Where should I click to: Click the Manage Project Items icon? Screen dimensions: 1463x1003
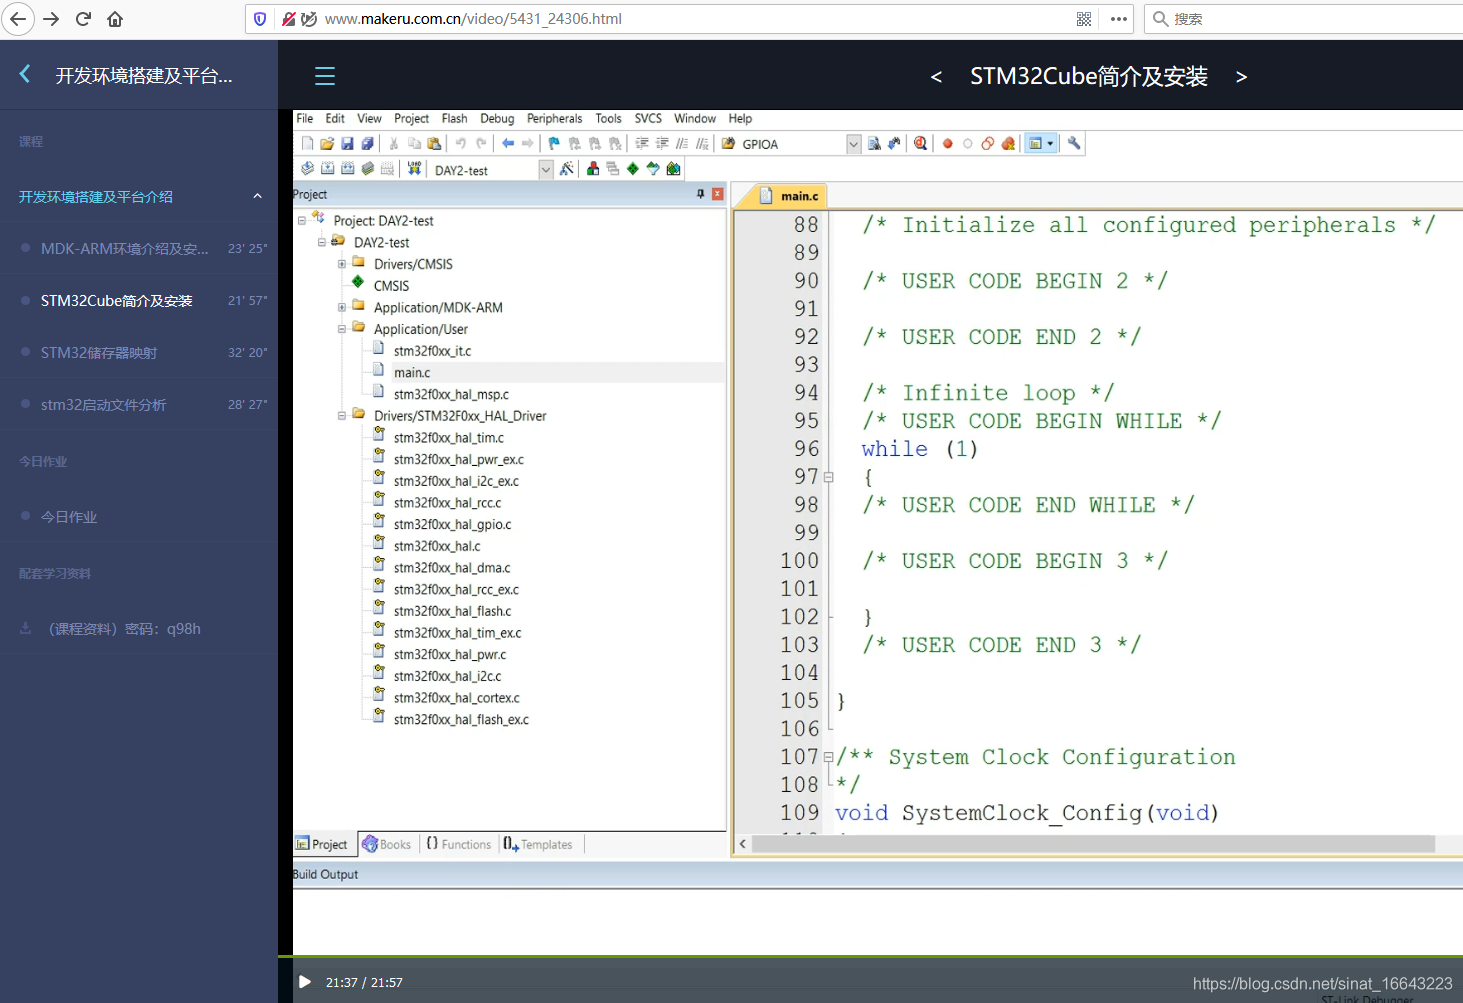point(593,168)
